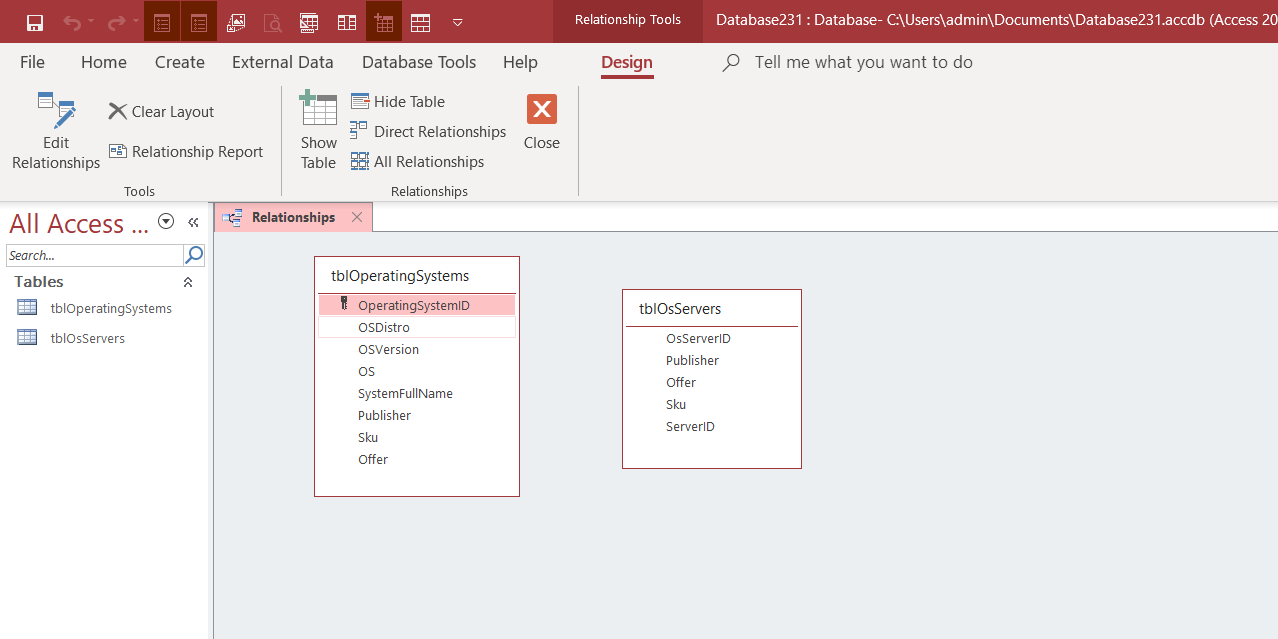Select the SystemFullName field
Viewport: 1278px width, 639px height.
417,393
